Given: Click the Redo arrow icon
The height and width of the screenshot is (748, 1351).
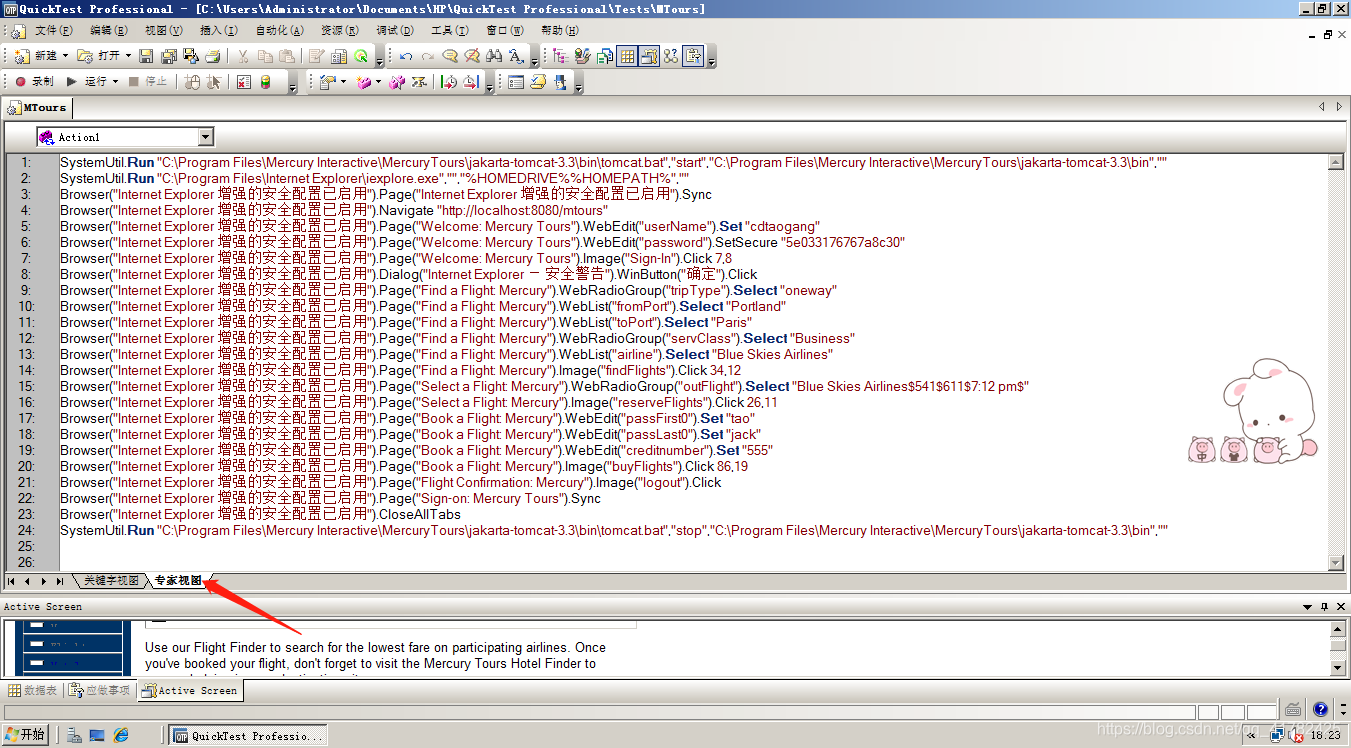Looking at the screenshot, I should point(428,56).
